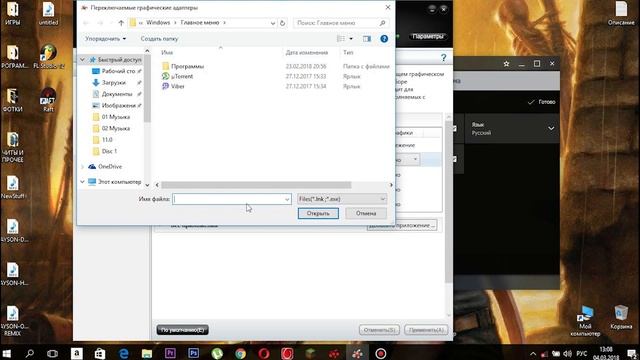This screenshot has width=640, height=360.
Task: Open the Action Center notification icon
Action: tap(632, 353)
